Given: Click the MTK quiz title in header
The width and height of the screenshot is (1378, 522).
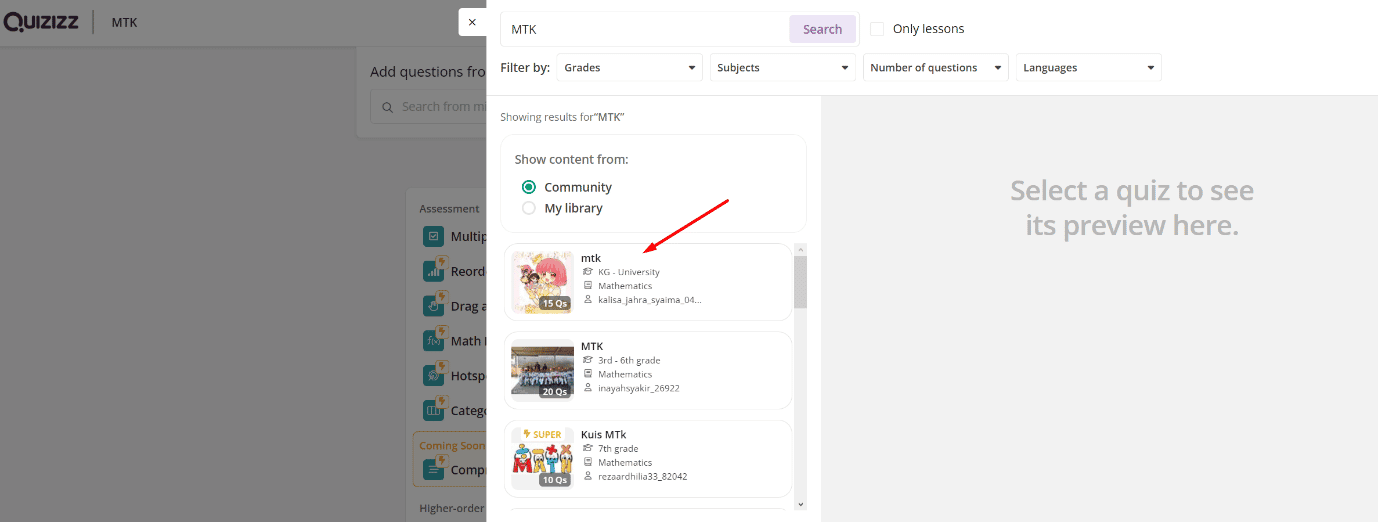Looking at the screenshot, I should pyautogui.click(x=124, y=22).
